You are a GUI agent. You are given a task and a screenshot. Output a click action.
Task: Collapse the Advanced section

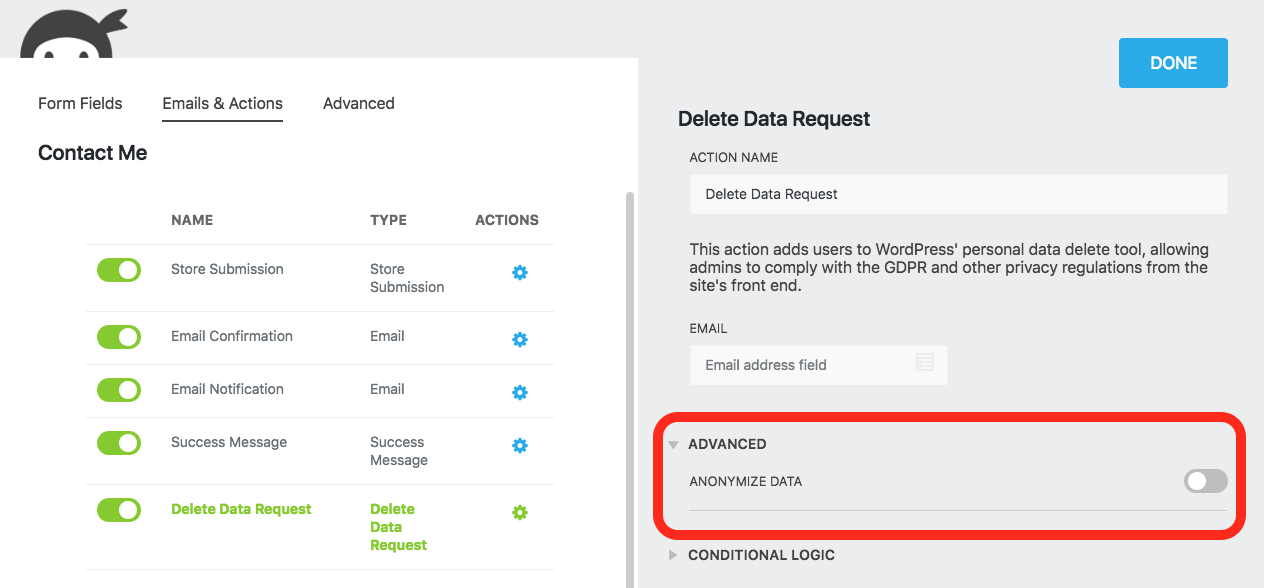click(x=726, y=444)
